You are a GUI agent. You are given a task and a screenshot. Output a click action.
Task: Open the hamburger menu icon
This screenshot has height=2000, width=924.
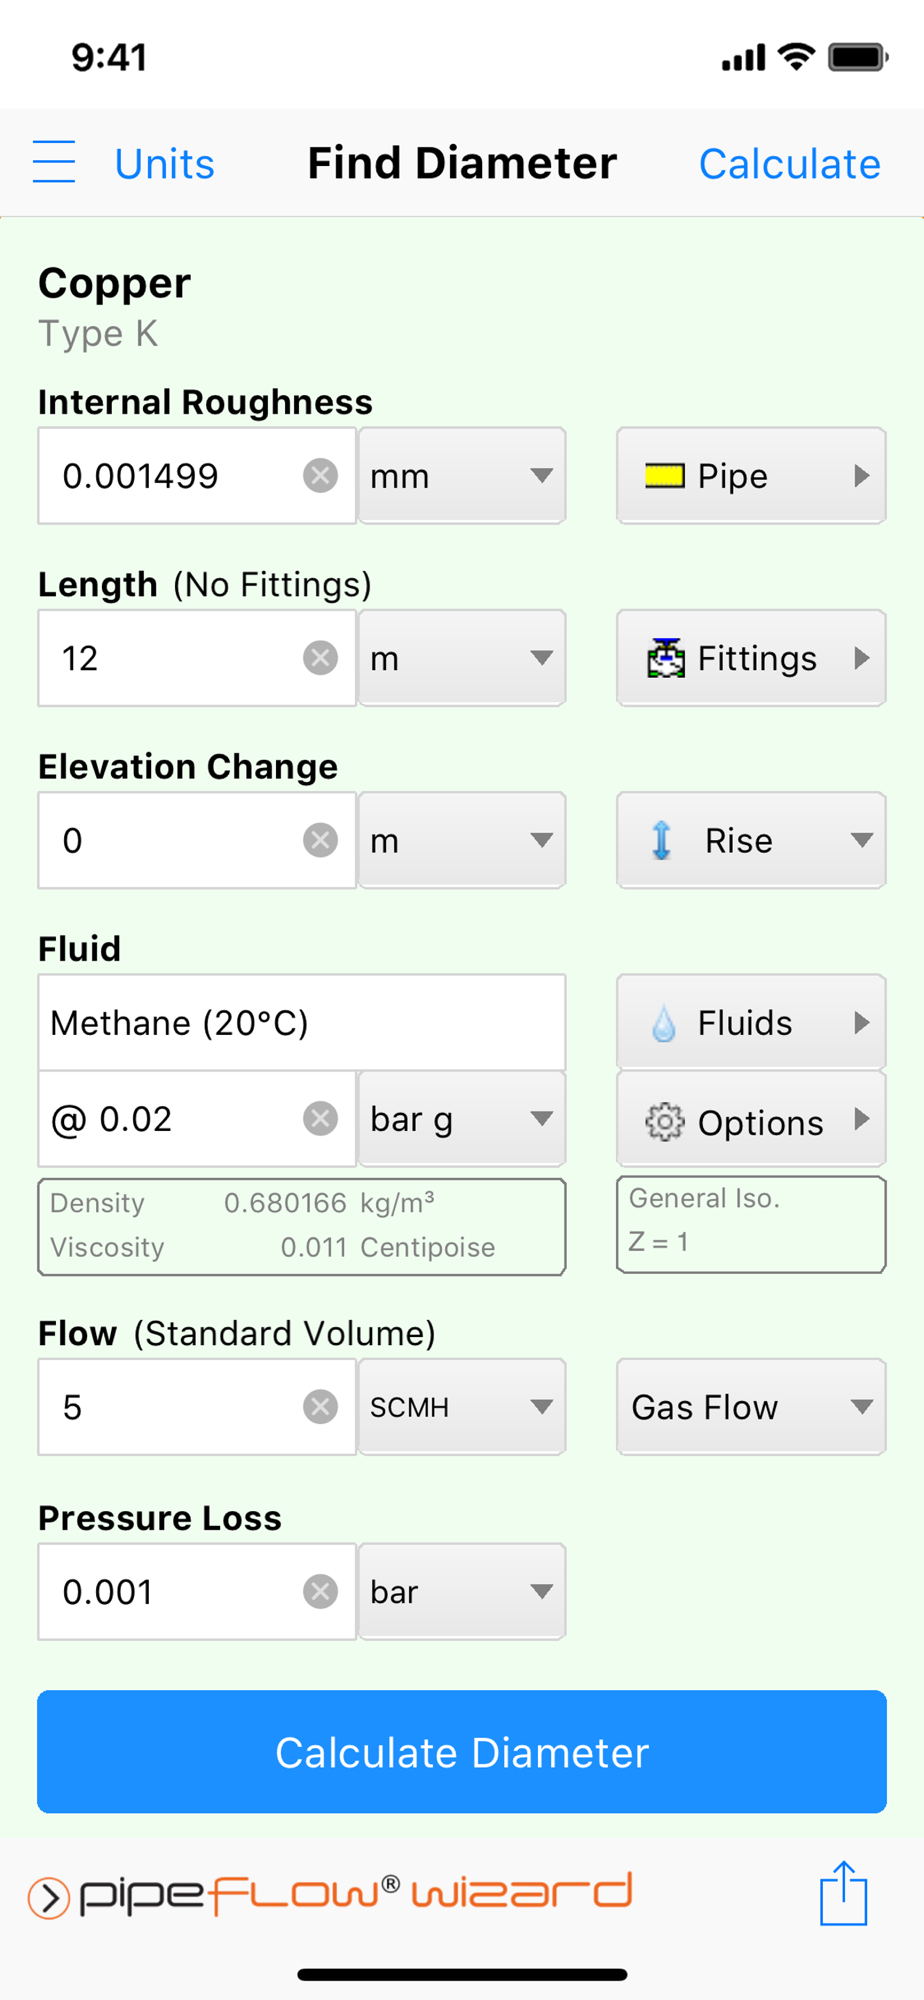[x=54, y=162]
